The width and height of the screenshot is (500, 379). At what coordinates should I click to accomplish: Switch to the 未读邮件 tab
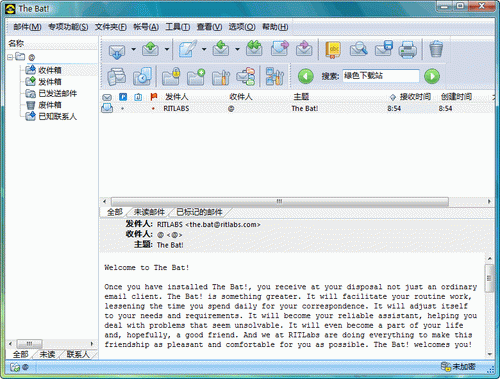149,212
